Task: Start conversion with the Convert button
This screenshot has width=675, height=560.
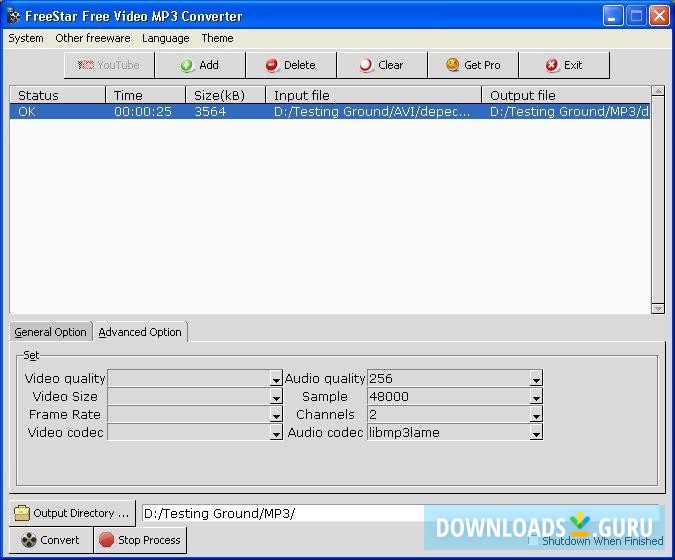Action: pos(51,540)
